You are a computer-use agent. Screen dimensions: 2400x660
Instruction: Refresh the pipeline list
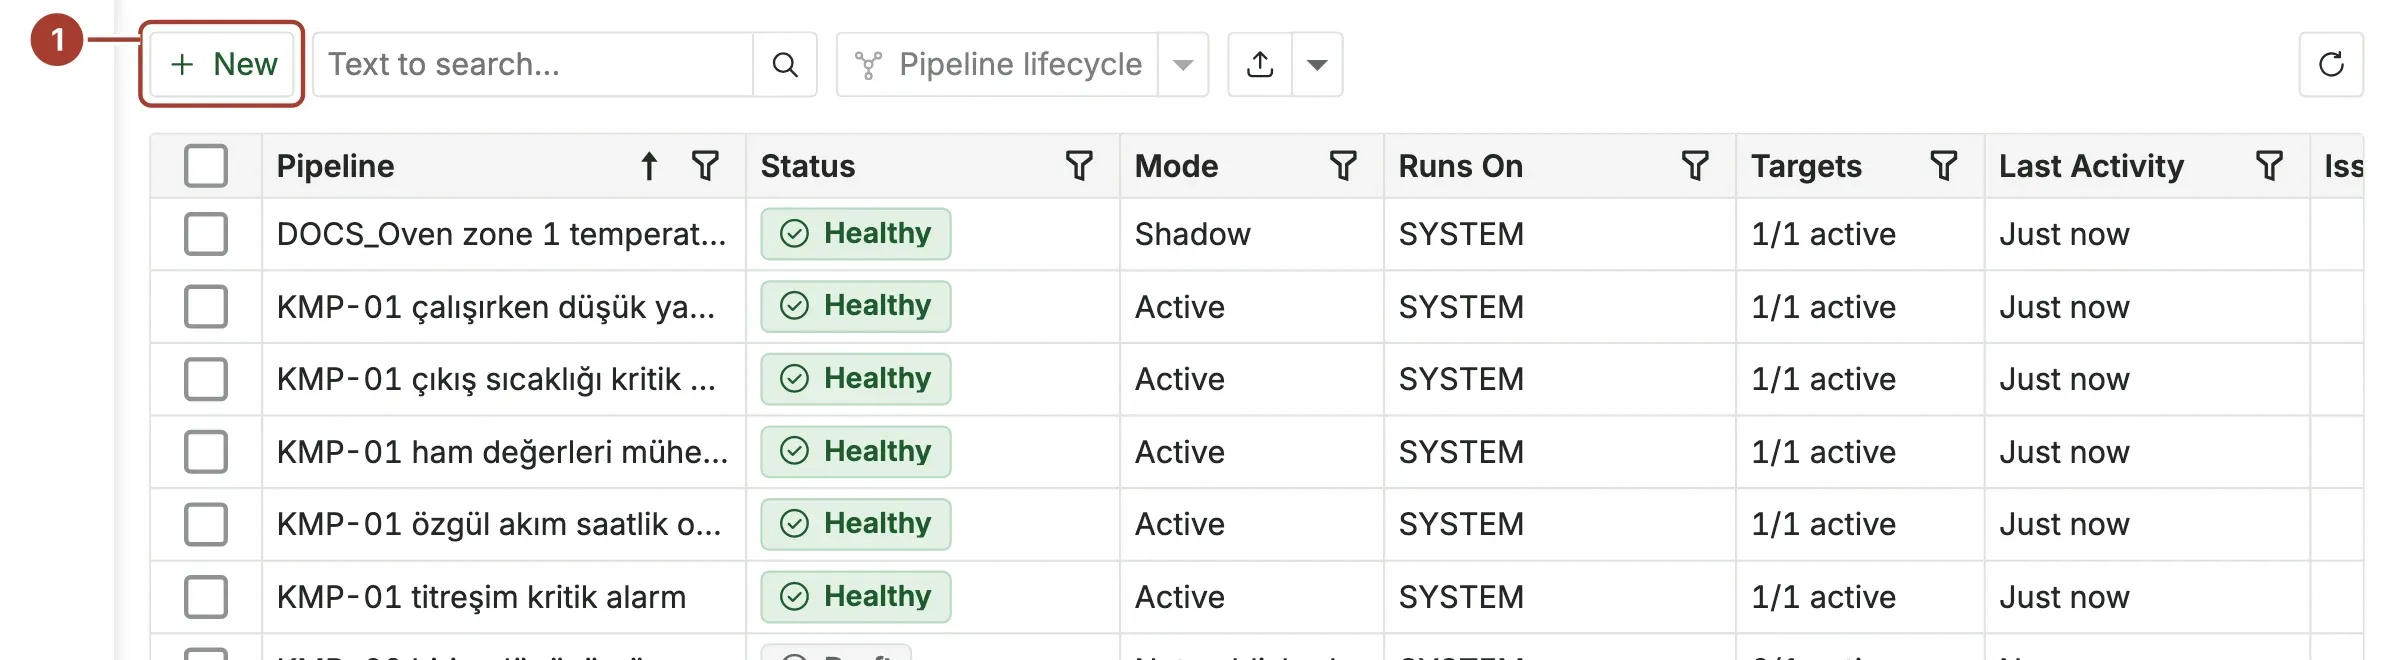coord(2331,64)
